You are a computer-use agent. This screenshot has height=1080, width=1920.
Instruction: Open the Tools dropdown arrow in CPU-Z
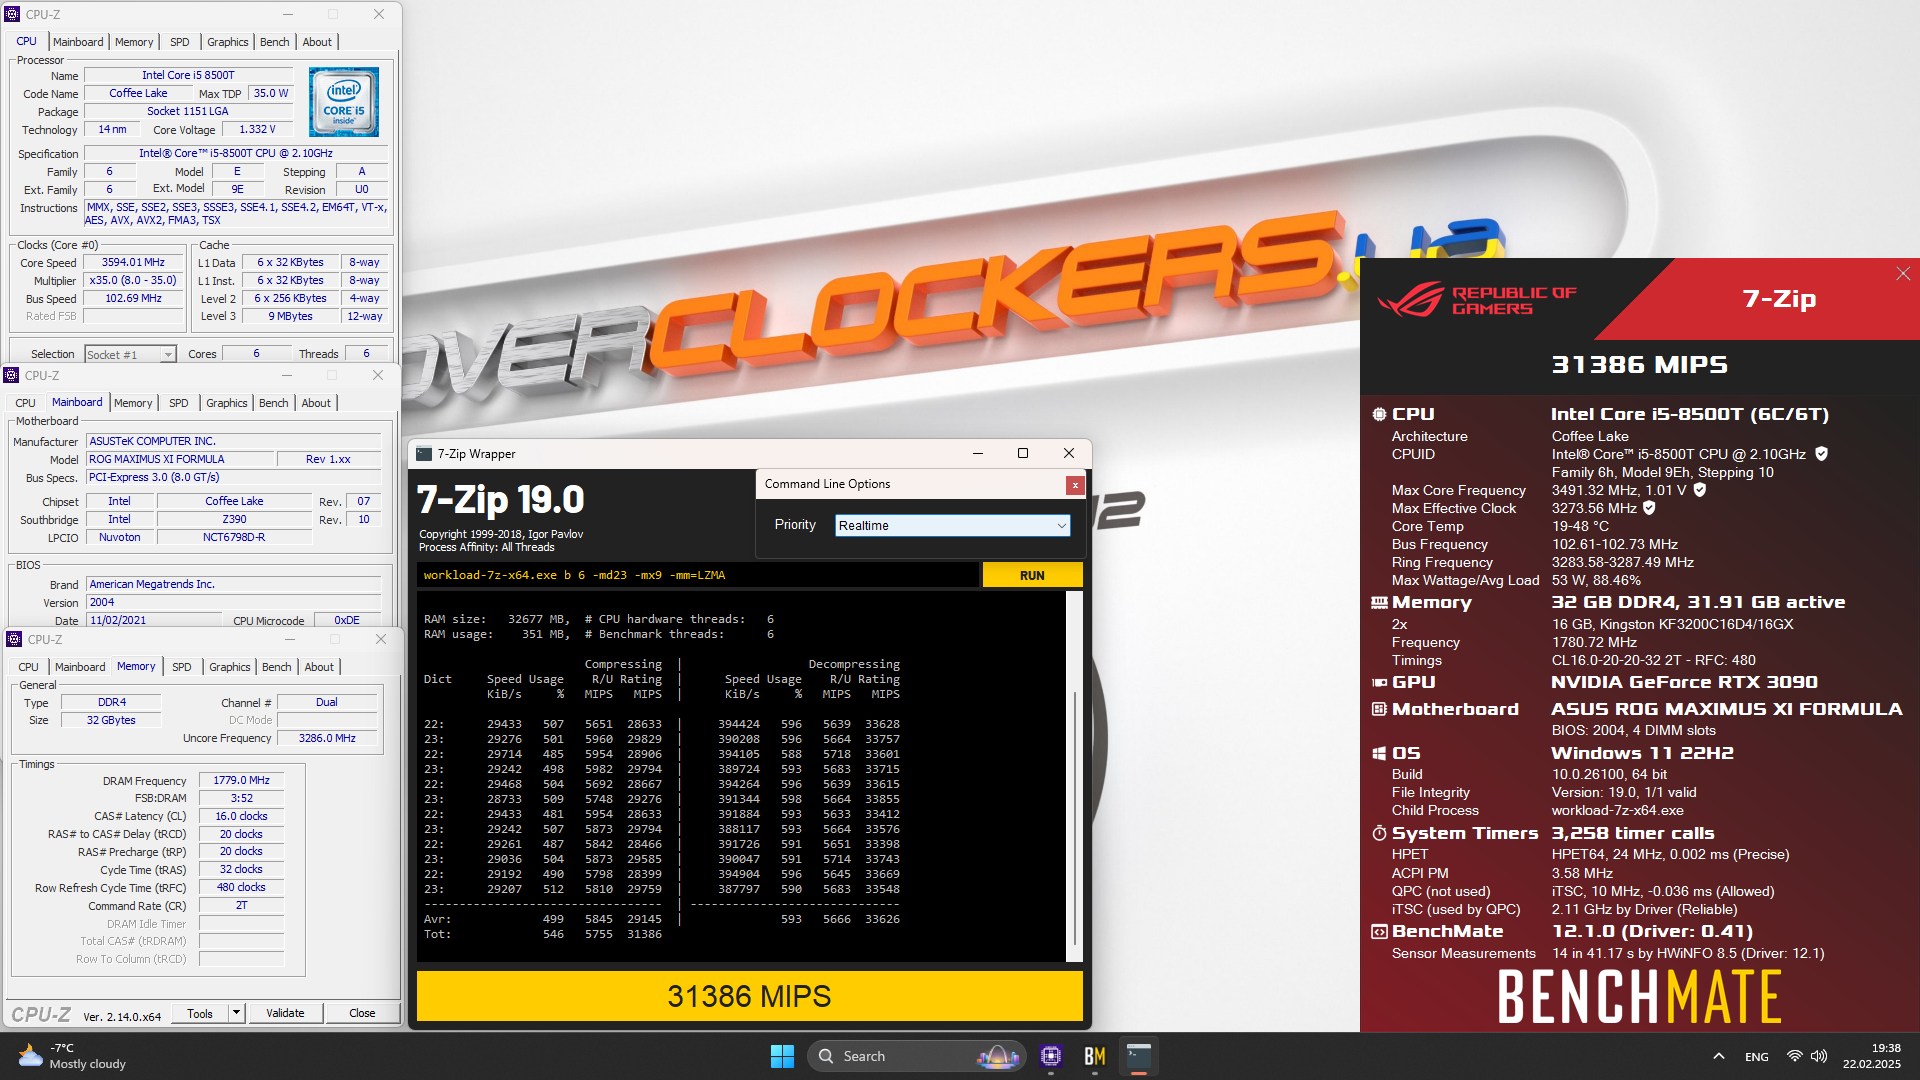point(236,1013)
